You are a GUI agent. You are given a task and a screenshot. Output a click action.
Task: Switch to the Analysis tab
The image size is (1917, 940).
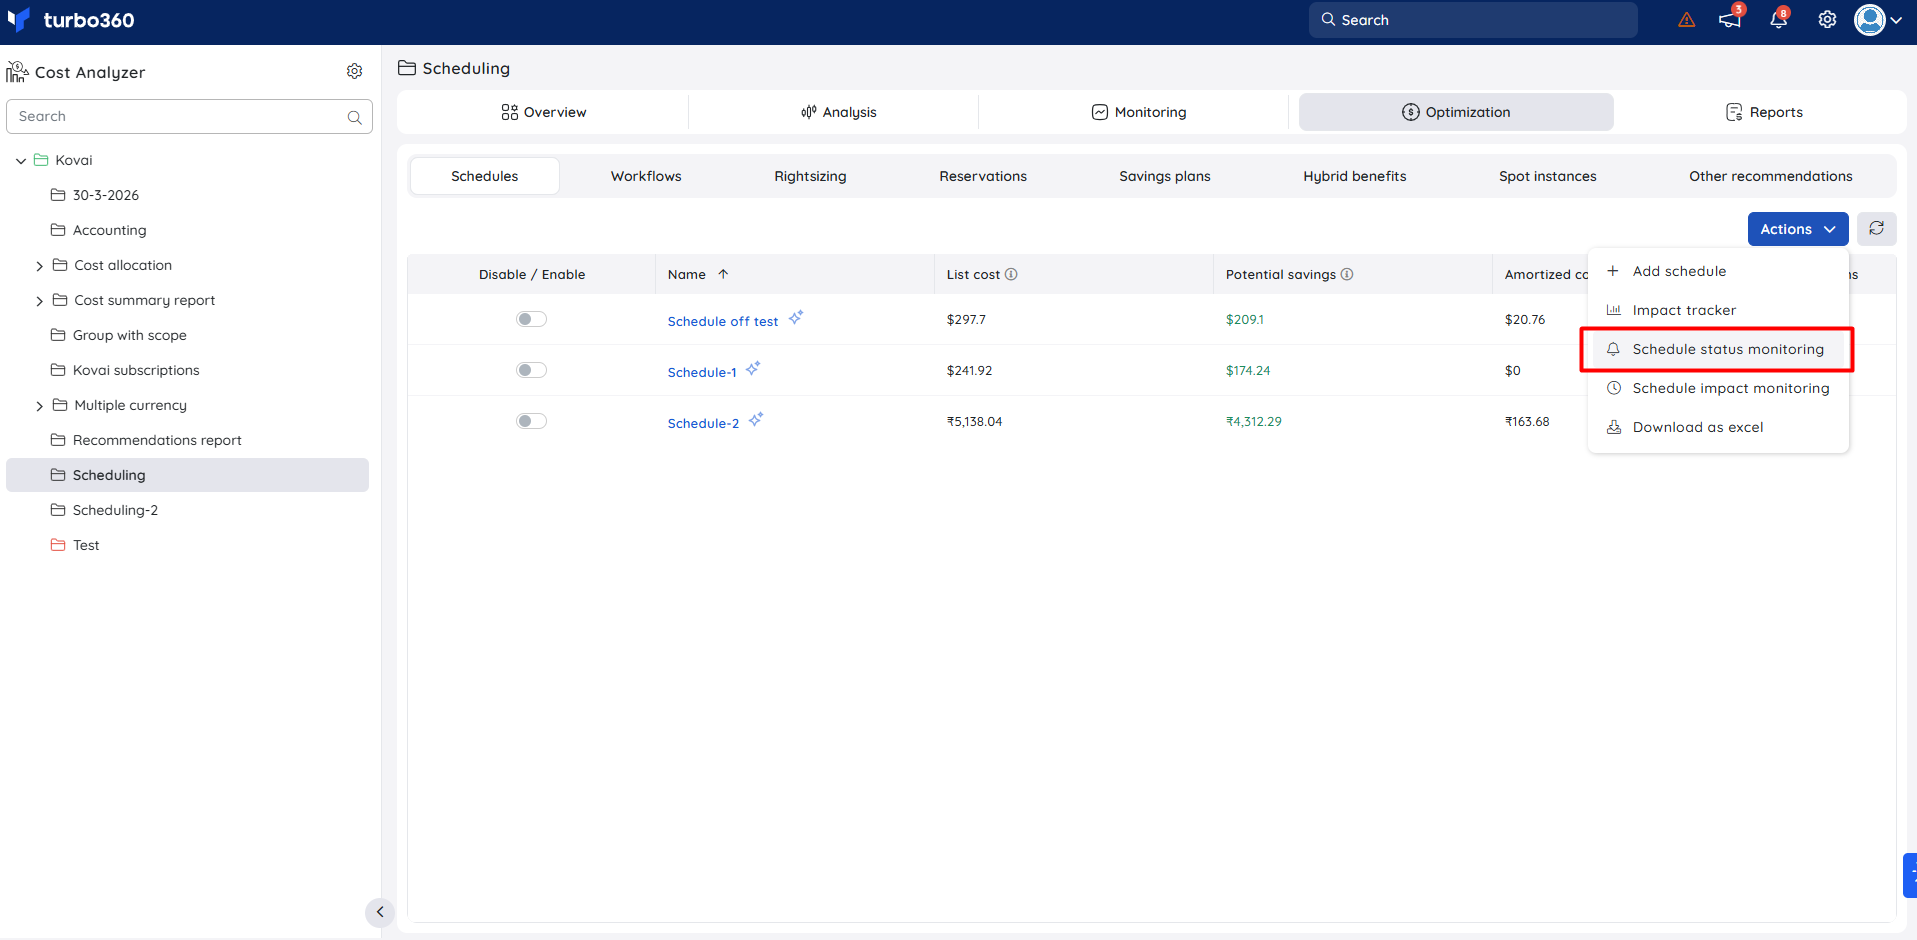[838, 112]
